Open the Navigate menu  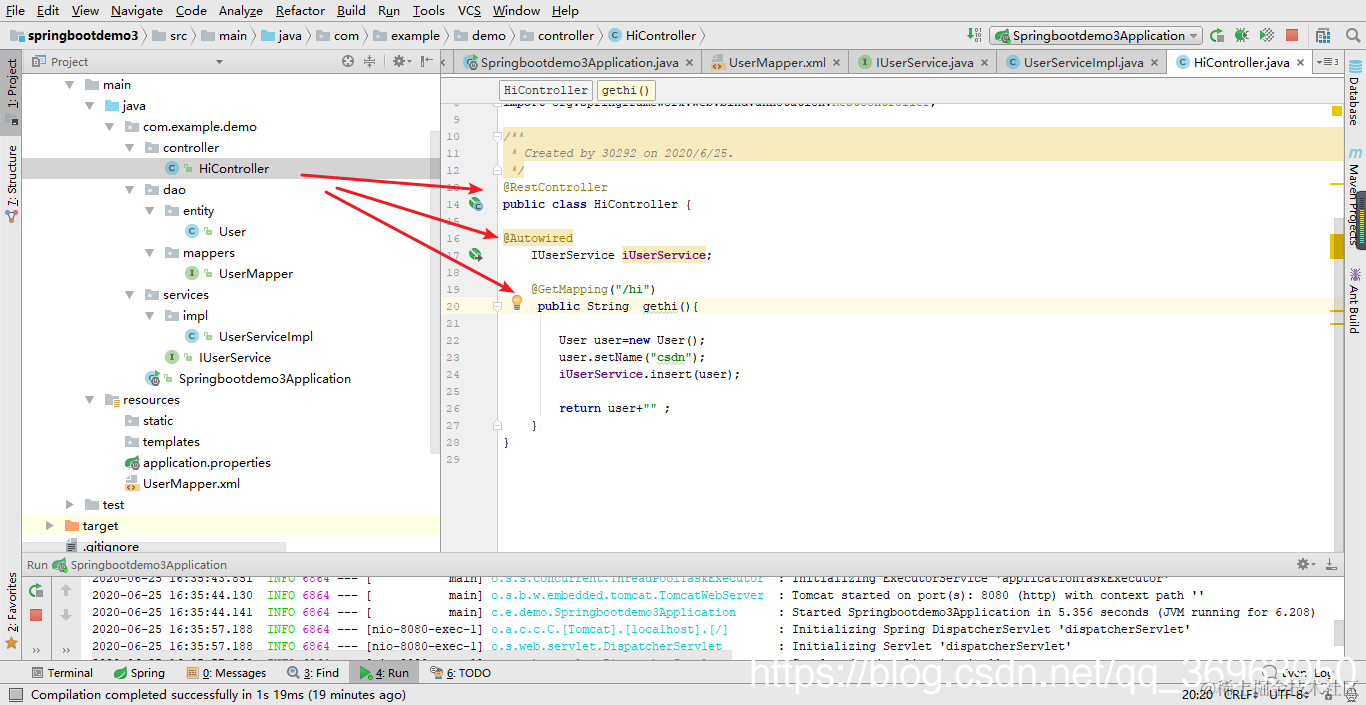pos(137,10)
